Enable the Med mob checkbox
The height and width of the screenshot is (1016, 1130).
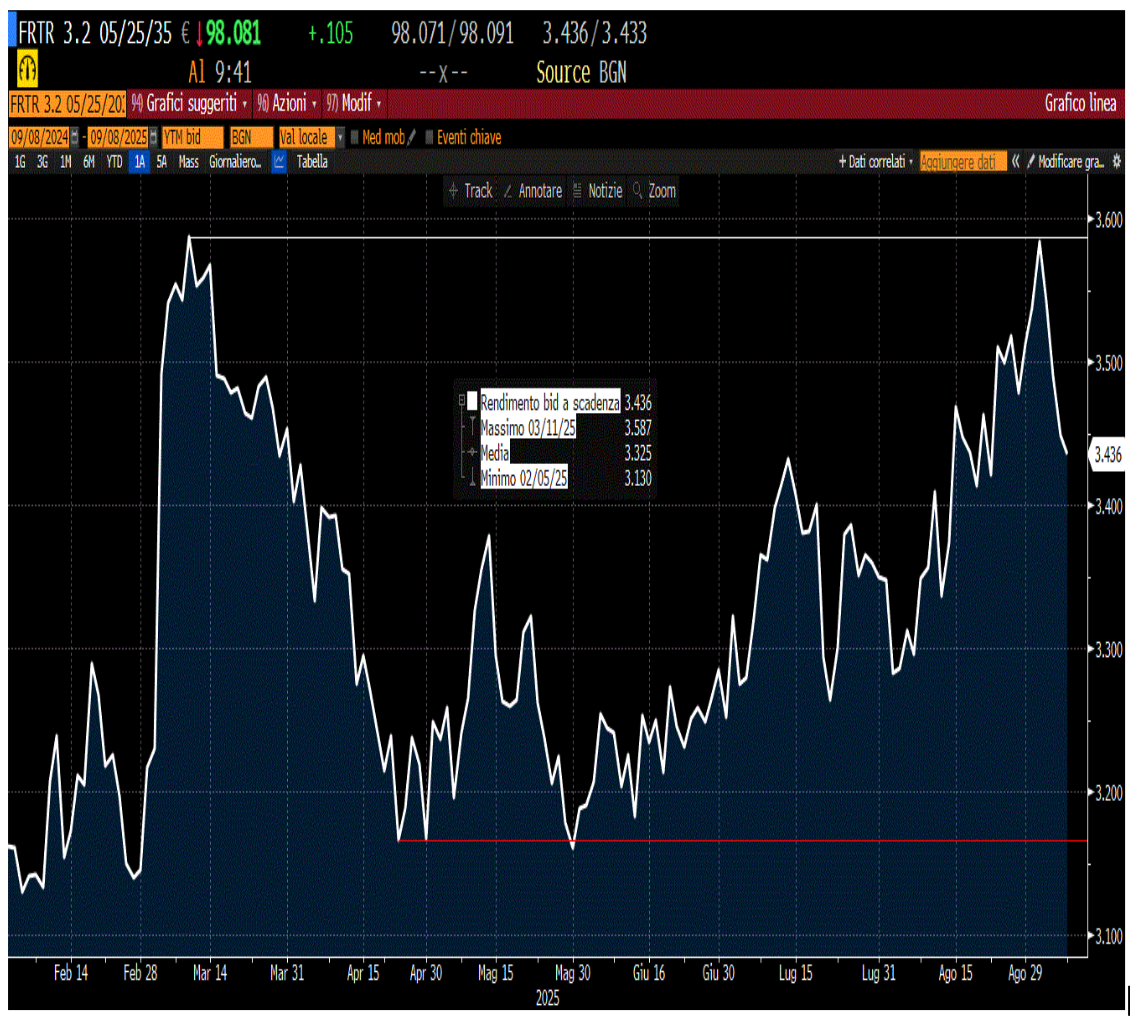pyautogui.click(x=355, y=137)
